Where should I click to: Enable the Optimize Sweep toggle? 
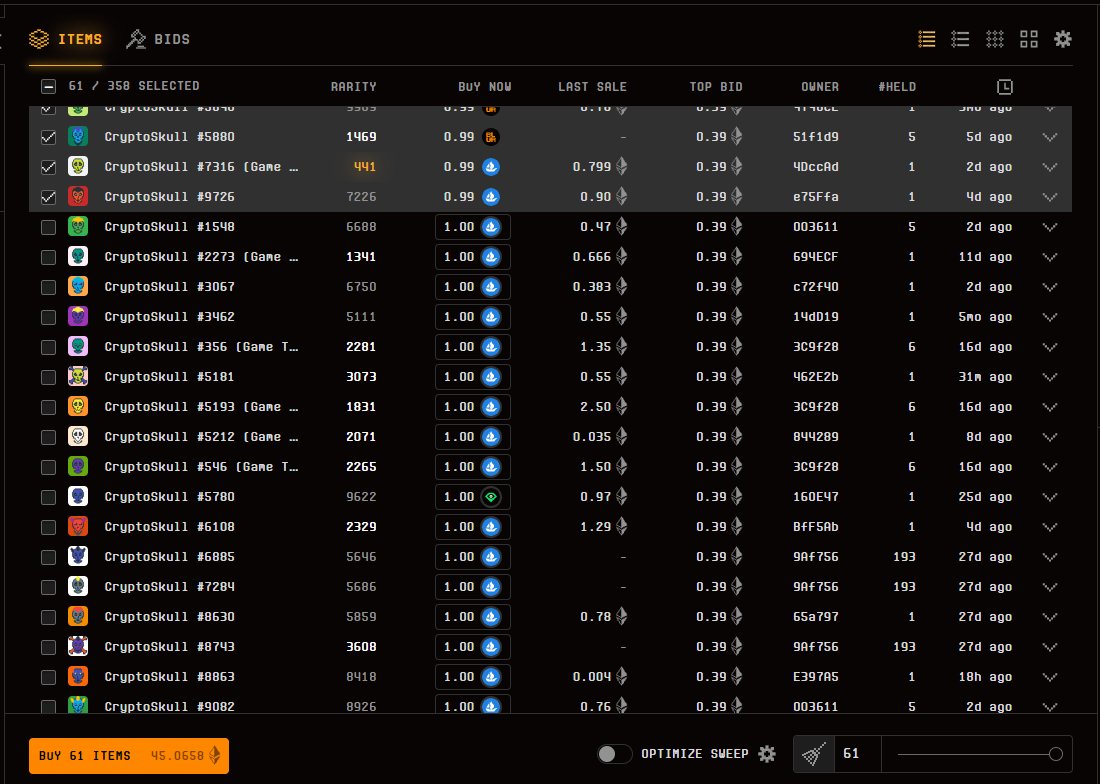click(x=614, y=754)
